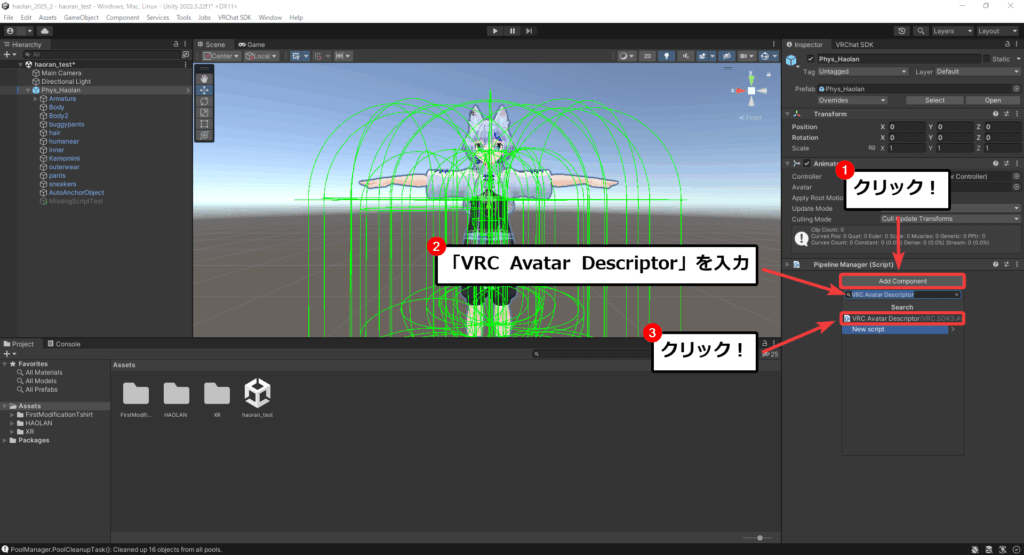Open the undo history icon
This screenshot has height=555, width=1024.
tap(902, 31)
